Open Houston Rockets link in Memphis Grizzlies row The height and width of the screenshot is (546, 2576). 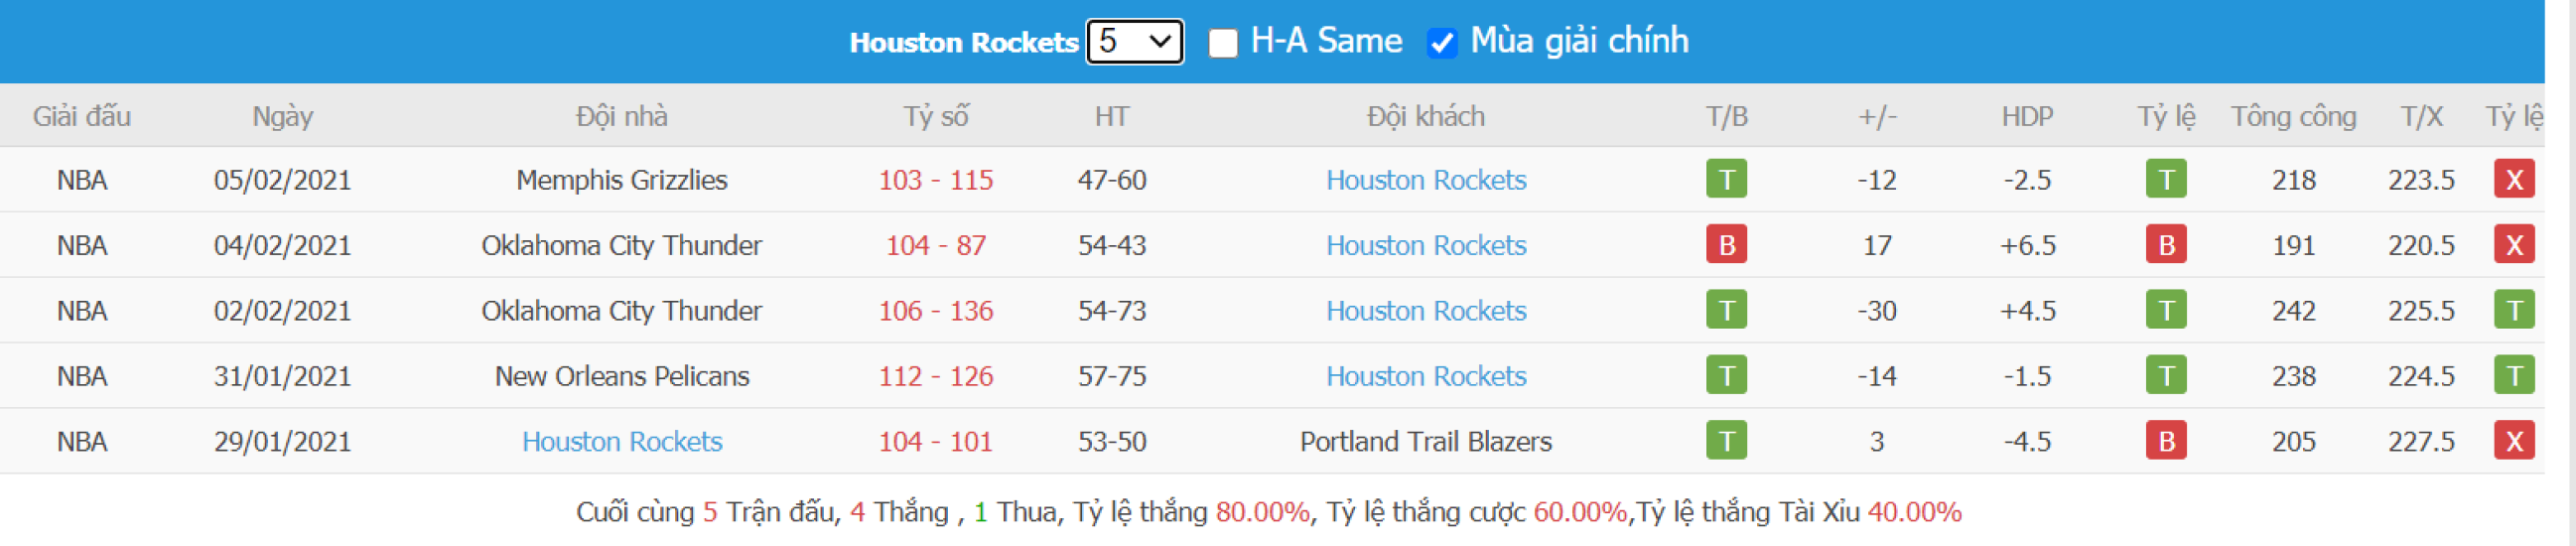[1426, 180]
